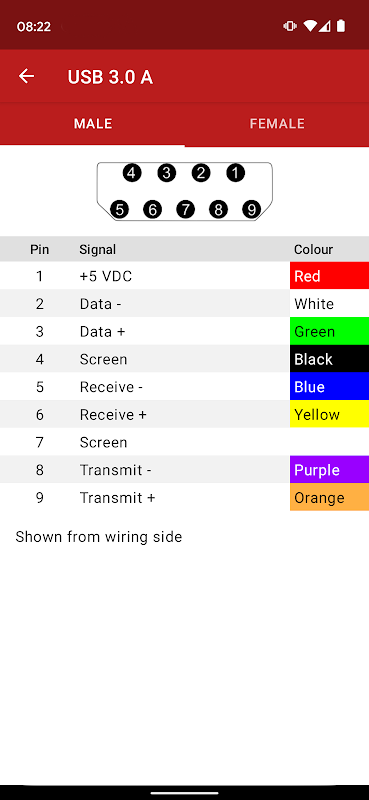Tap pin 1 circle in connector diagram
The height and width of the screenshot is (800, 369).
235,173
